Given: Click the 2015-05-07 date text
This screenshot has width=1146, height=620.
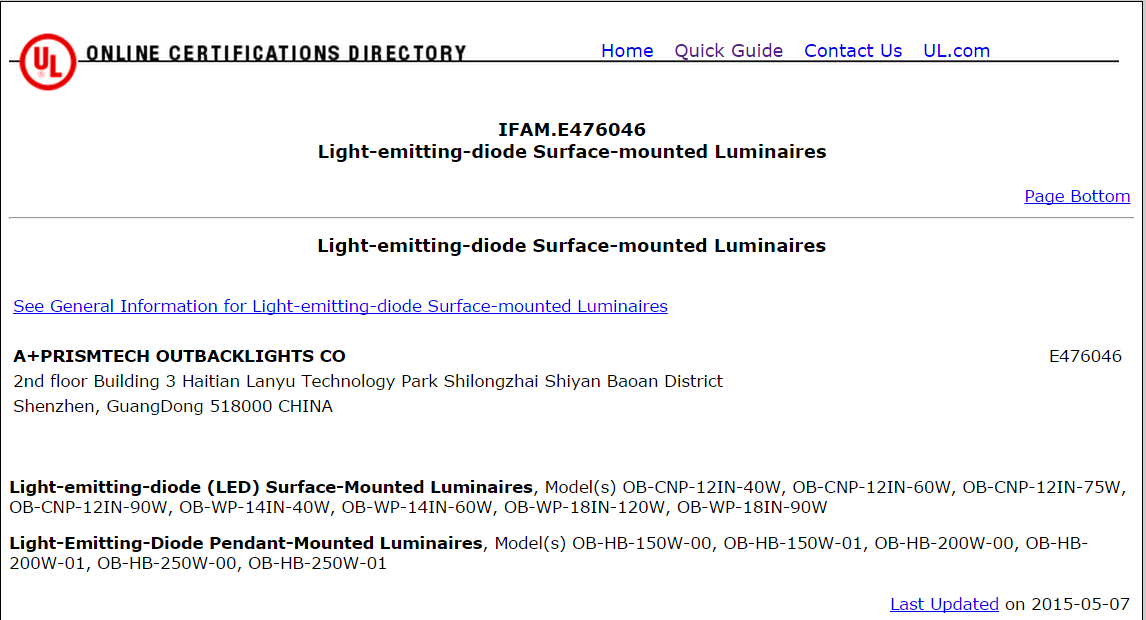Looking at the screenshot, I should tap(1080, 604).
